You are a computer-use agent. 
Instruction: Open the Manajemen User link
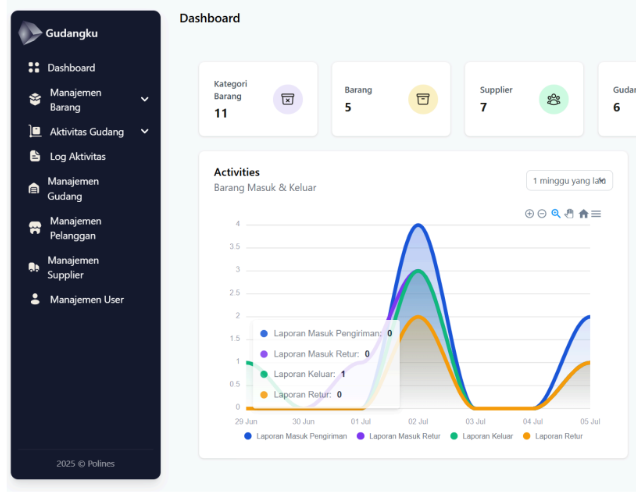86,299
